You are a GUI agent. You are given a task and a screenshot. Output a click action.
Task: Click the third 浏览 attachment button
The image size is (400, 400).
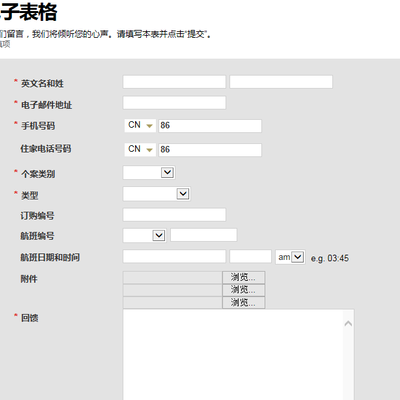point(244,303)
